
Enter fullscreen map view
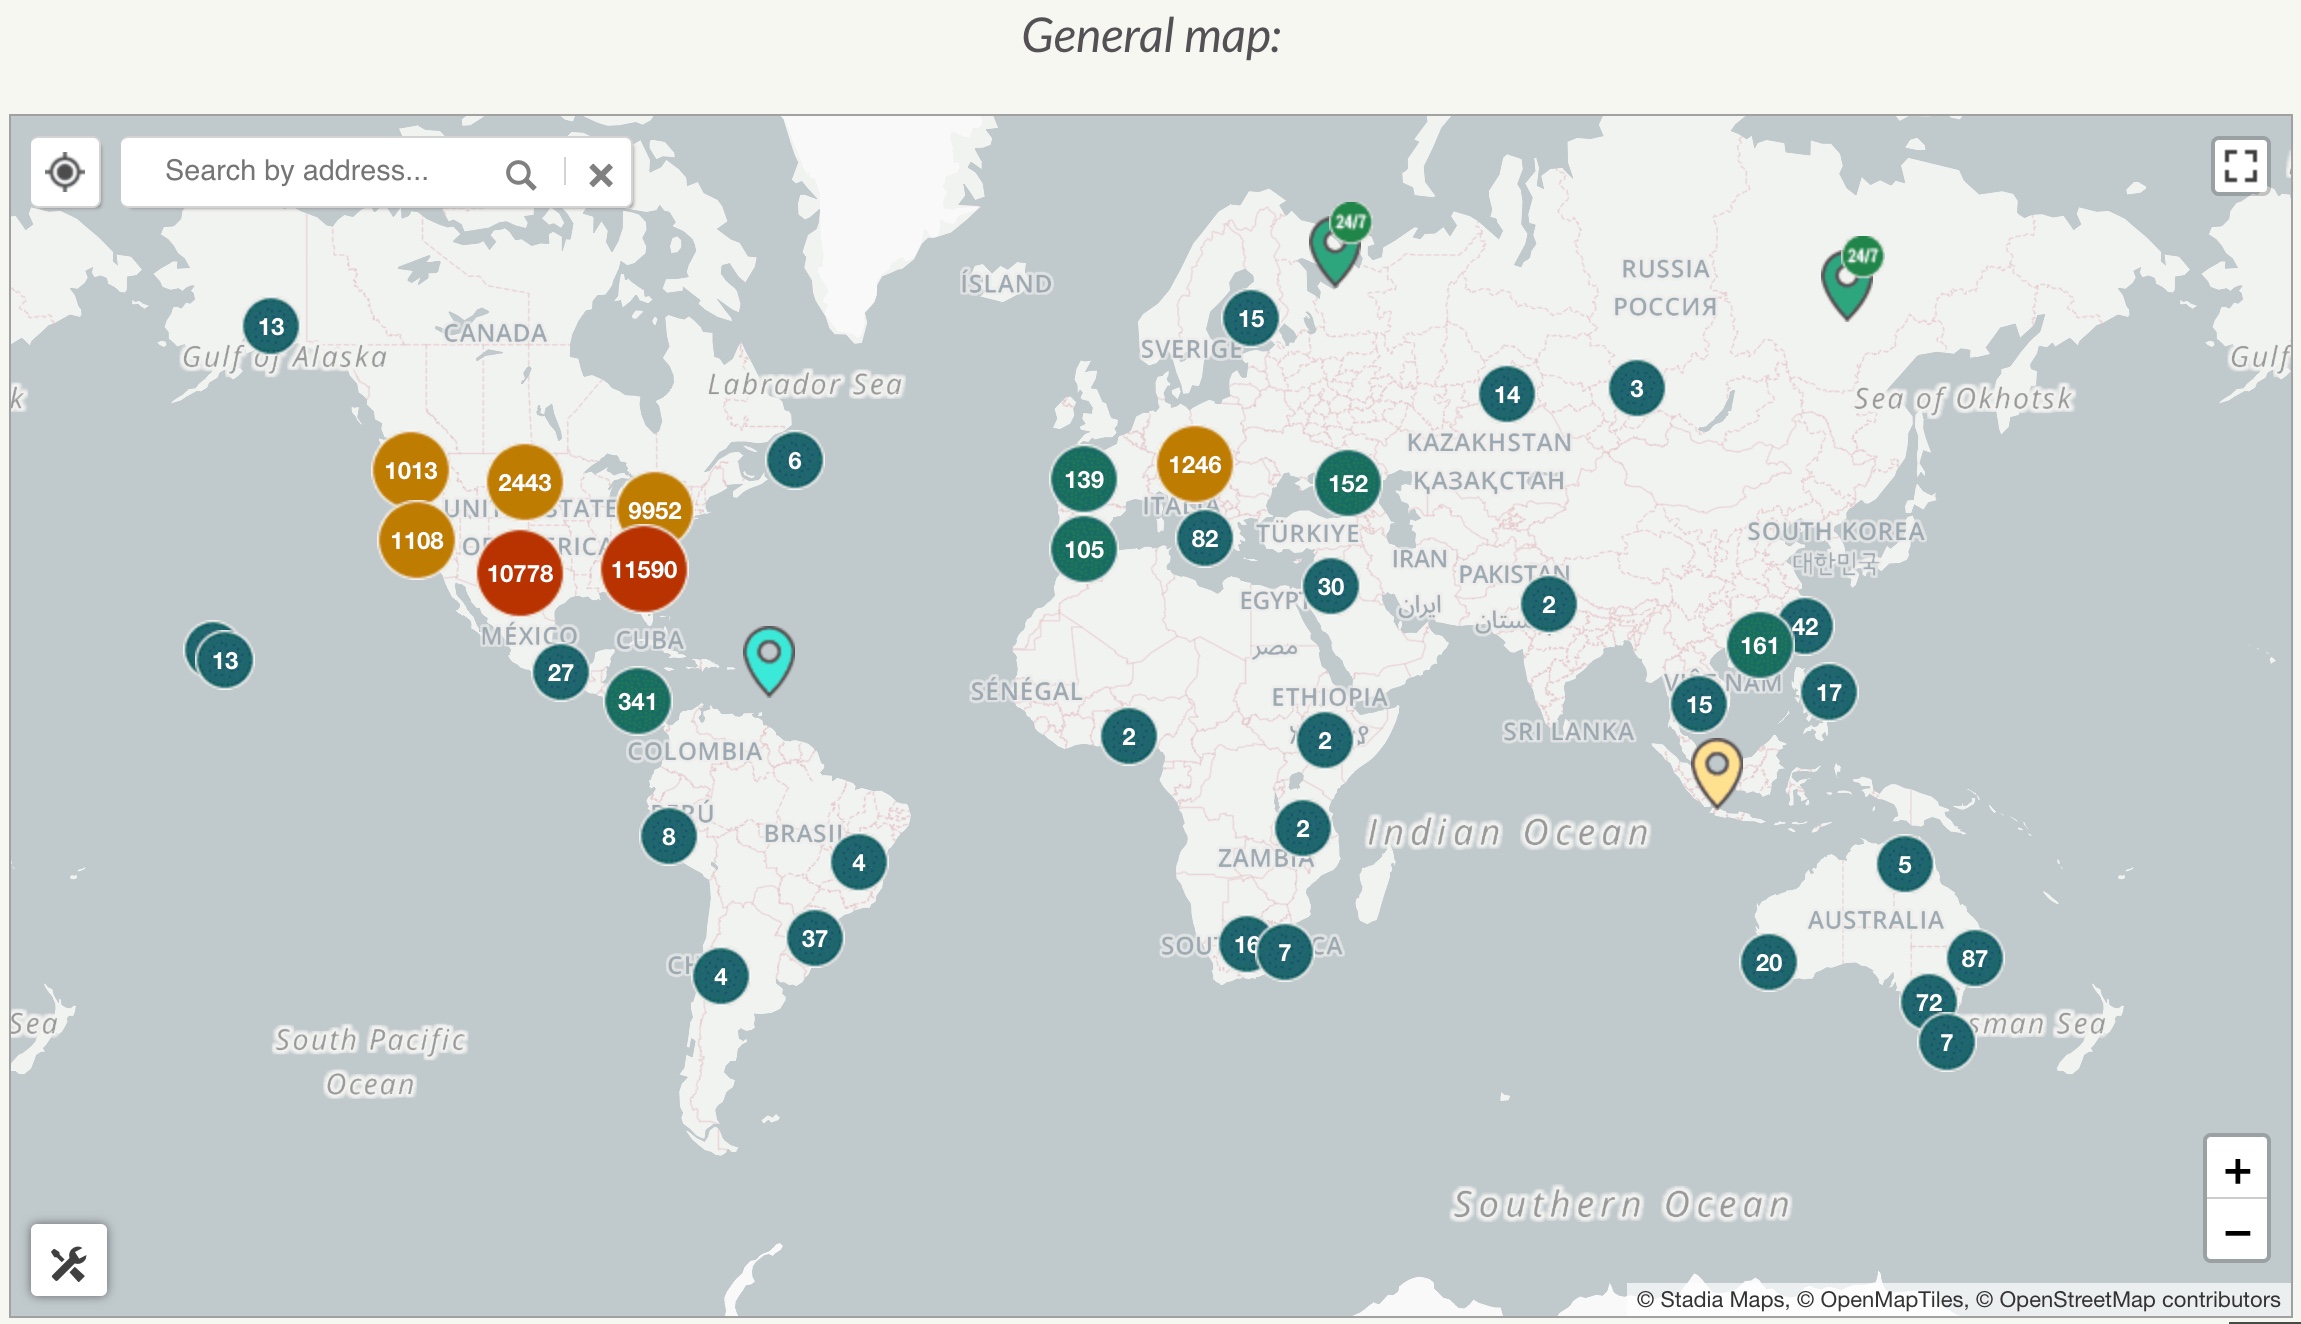pyautogui.click(x=2239, y=166)
